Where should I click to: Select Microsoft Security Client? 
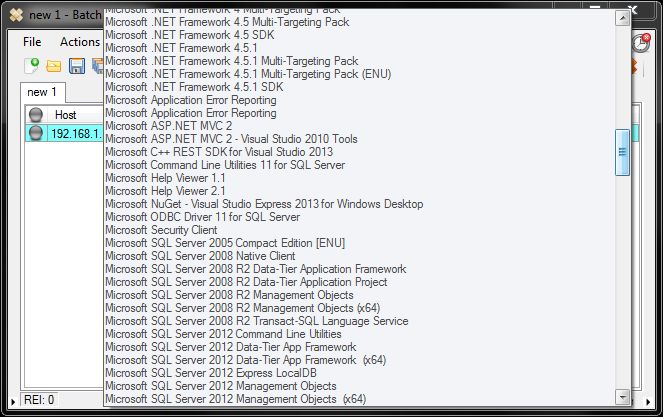[x=161, y=230]
